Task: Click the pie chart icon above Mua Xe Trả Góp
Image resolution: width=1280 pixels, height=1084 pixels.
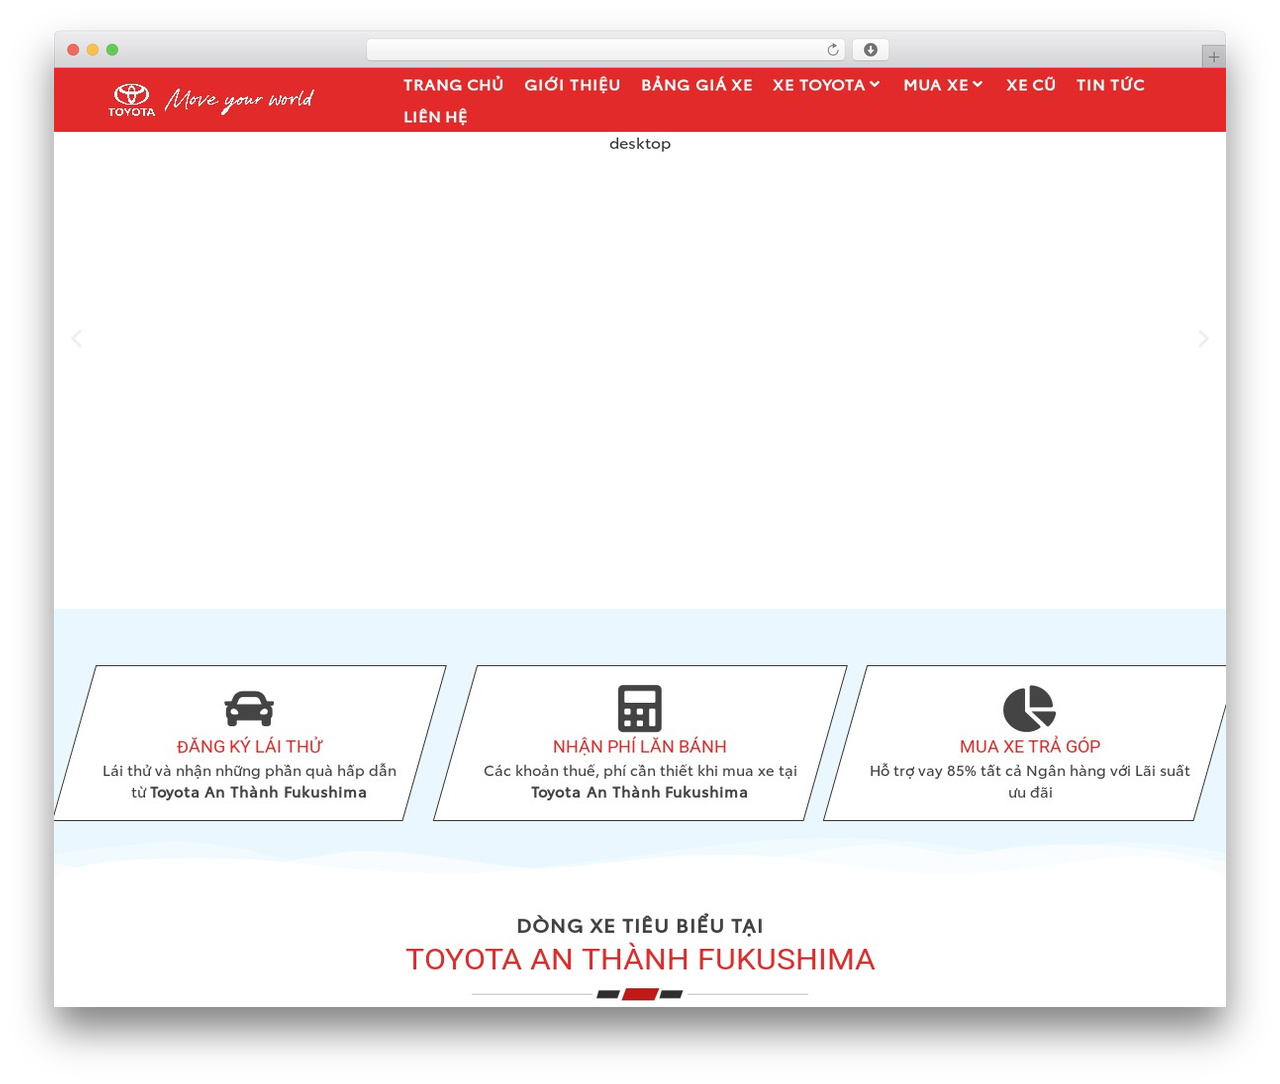Action: (x=1029, y=708)
